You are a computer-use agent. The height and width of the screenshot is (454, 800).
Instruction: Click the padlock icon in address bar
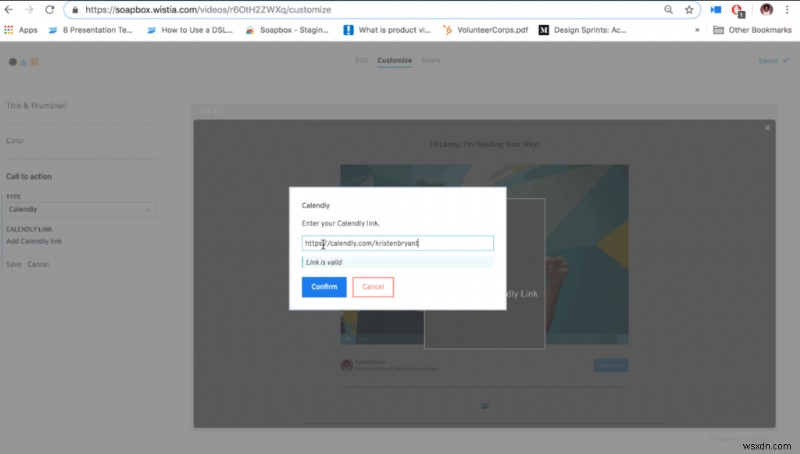click(75, 10)
